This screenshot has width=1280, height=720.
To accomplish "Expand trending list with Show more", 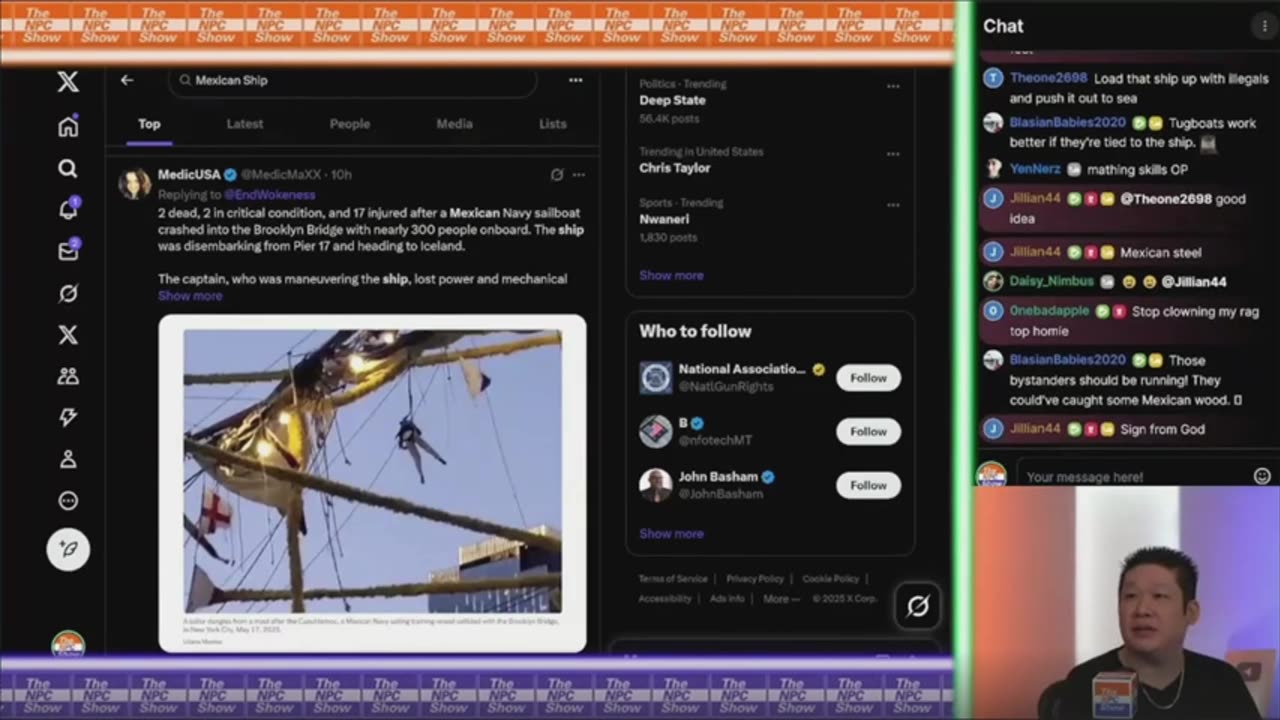I will pyautogui.click(x=671, y=275).
